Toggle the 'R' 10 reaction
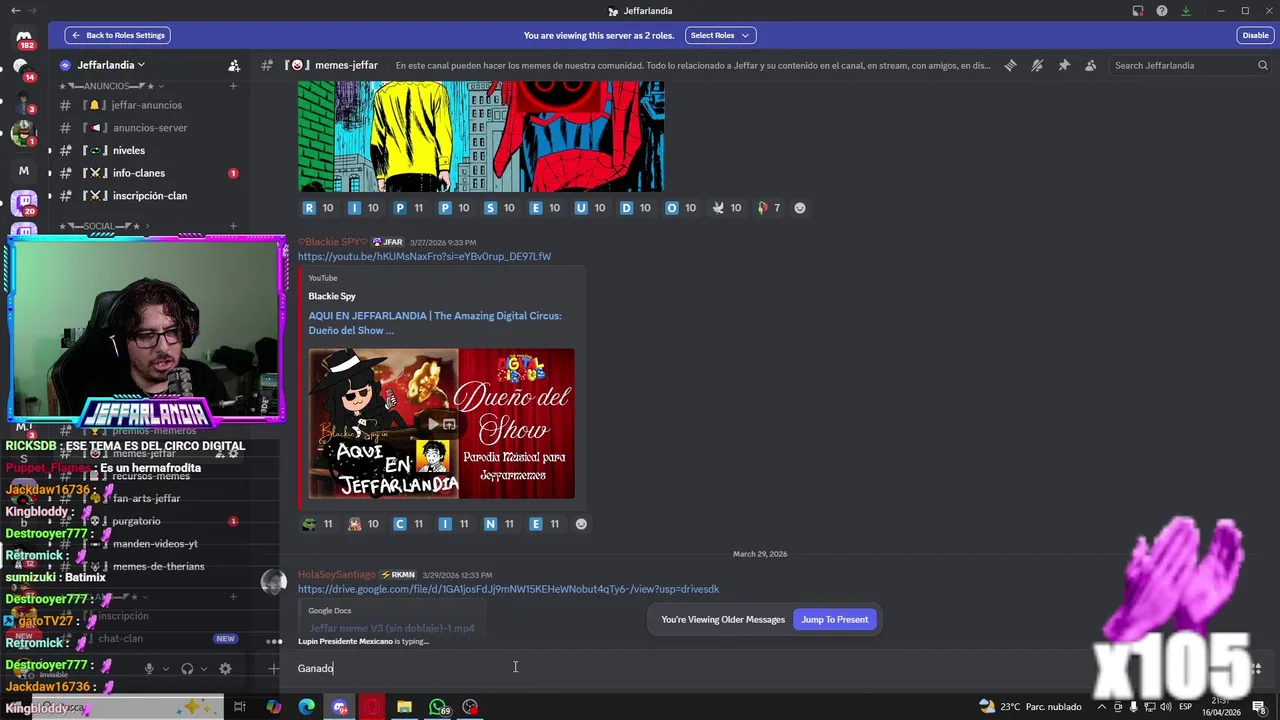 [318, 208]
